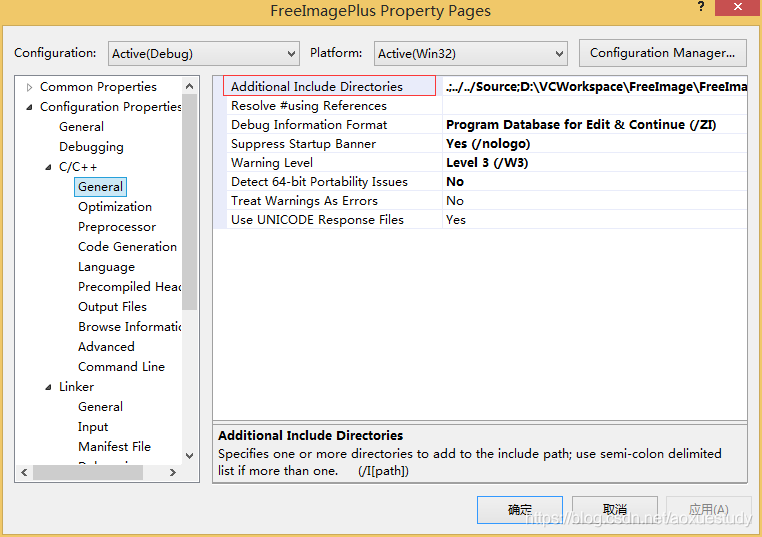
Task: Collapse the C/C++ tree node arrow
Action: coord(48,167)
